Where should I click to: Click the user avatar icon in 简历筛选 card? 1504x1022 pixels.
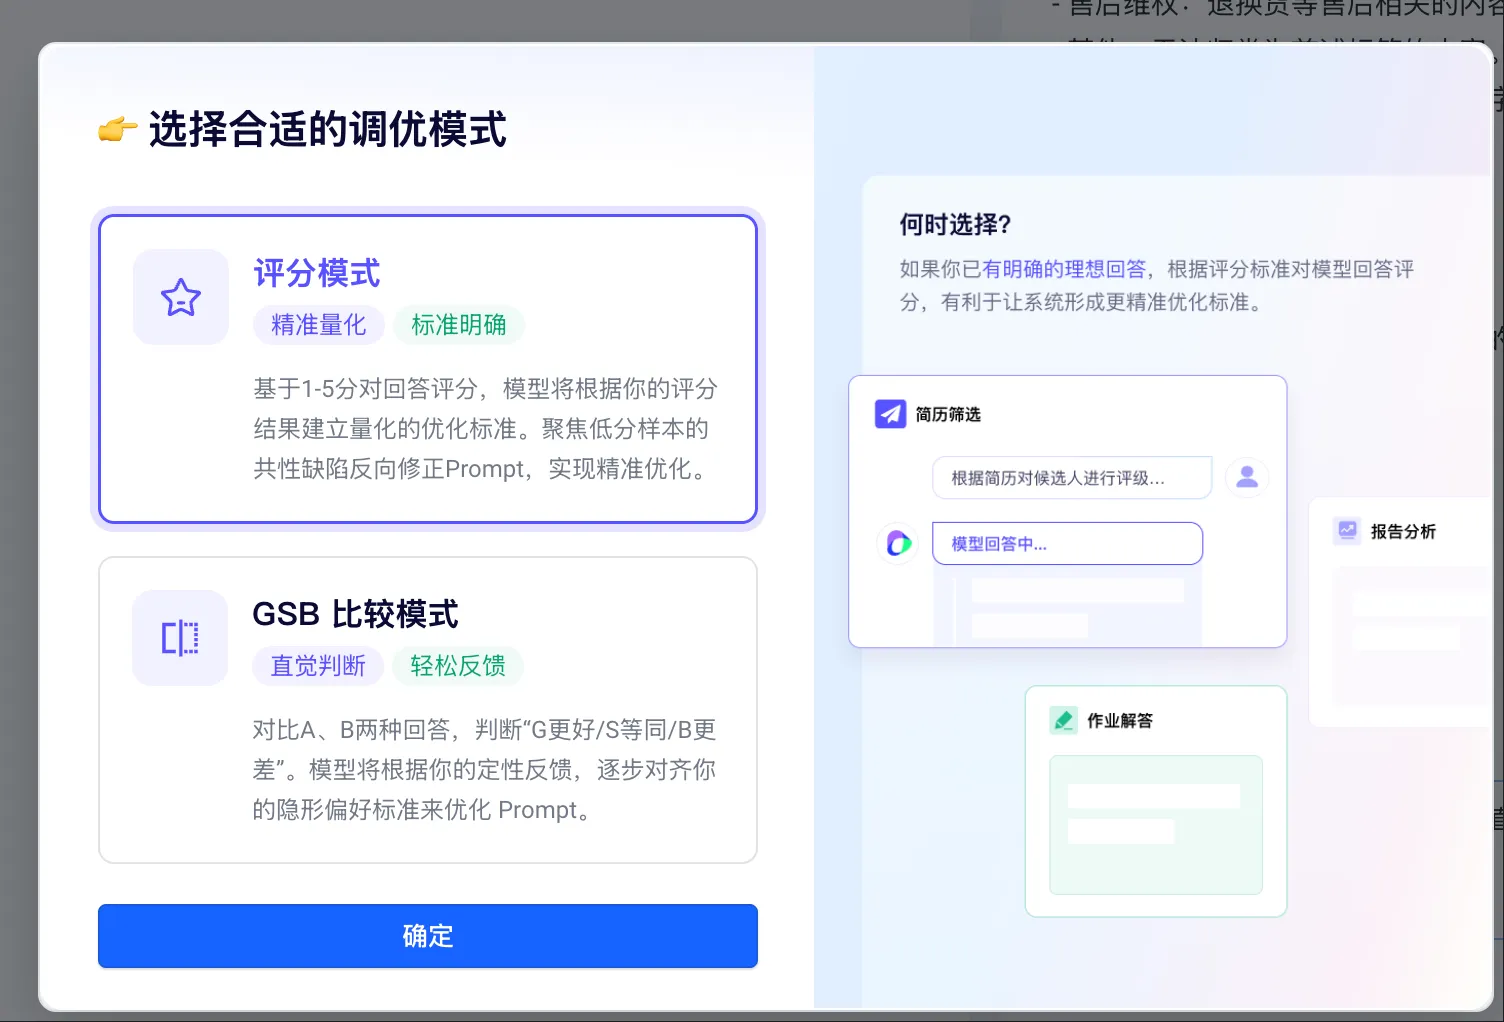pyautogui.click(x=1247, y=478)
